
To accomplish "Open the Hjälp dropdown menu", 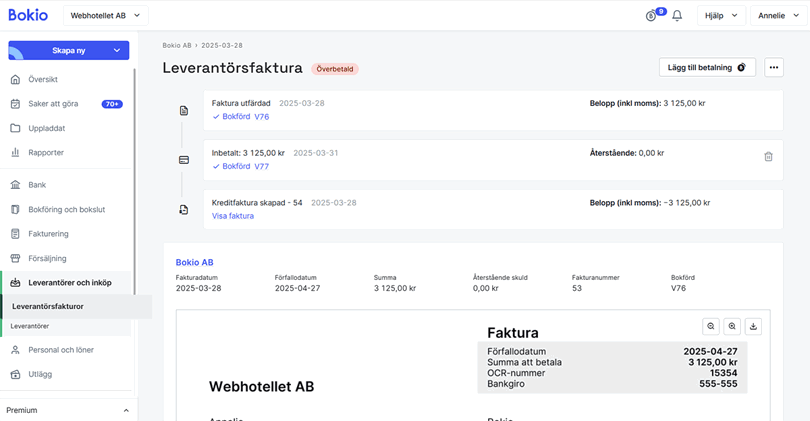I will coord(721,16).
